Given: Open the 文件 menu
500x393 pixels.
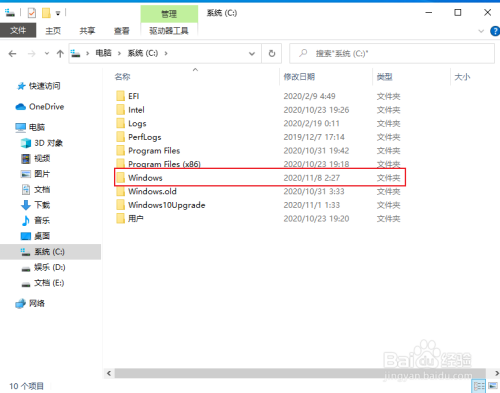Looking at the screenshot, I should pos(18,31).
